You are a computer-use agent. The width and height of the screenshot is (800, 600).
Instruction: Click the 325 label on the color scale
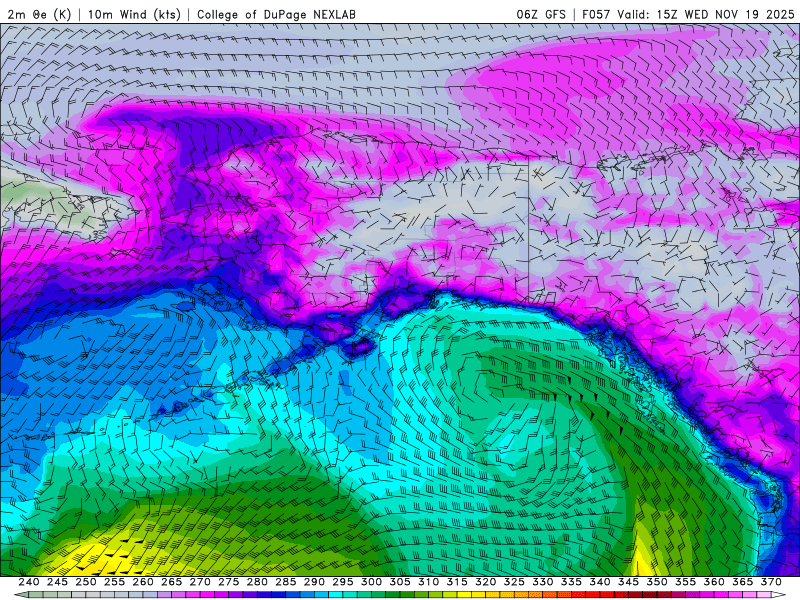tap(514, 582)
